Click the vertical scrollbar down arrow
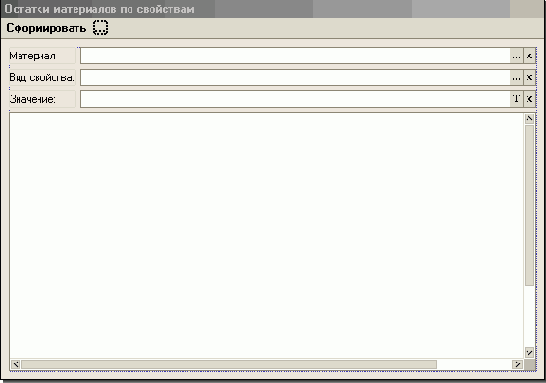The height and width of the screenshot is (383, 546). [529, 353]
